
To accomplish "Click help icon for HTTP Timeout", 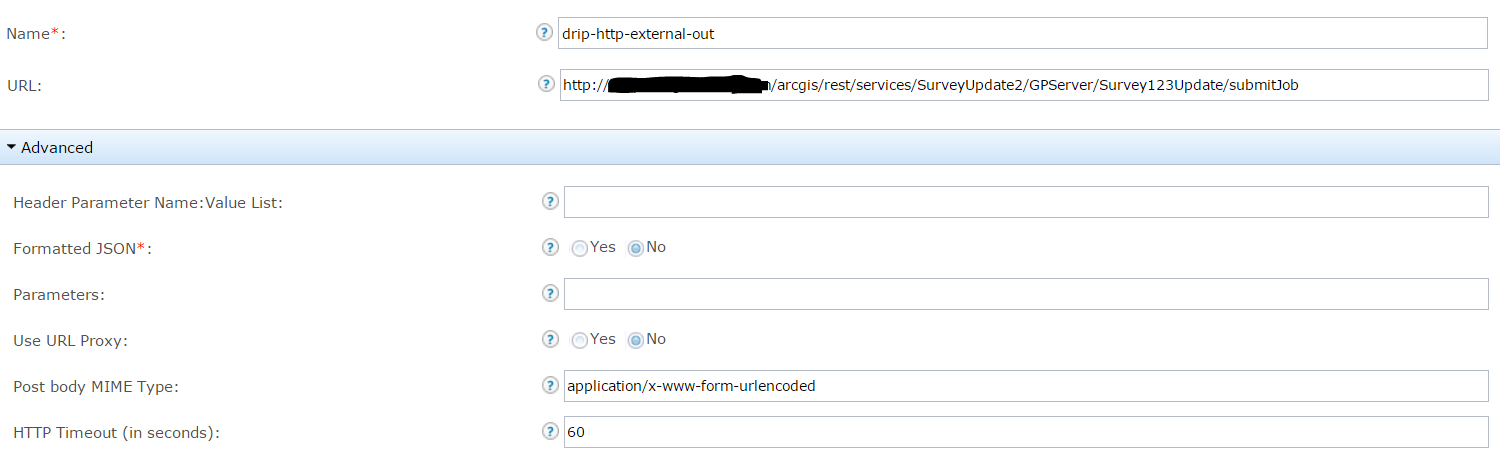I will [549, 432].
